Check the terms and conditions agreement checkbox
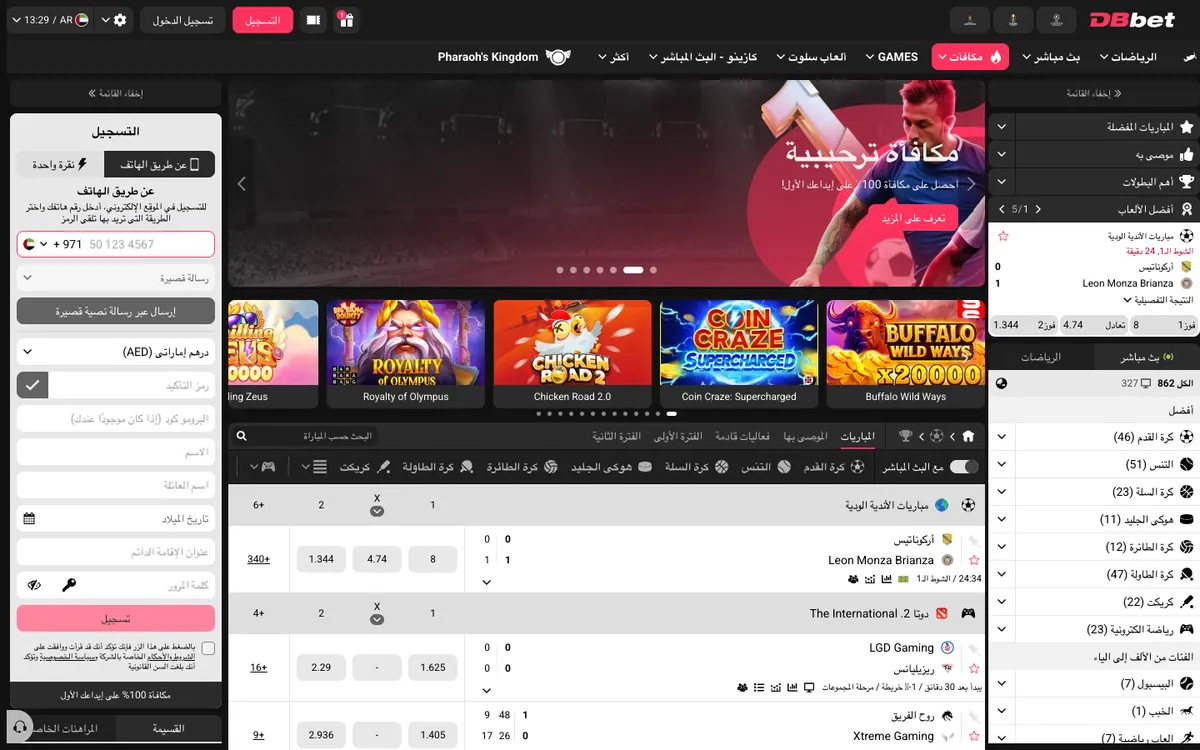The image size is (1200, 750). [x=208, y=648]
